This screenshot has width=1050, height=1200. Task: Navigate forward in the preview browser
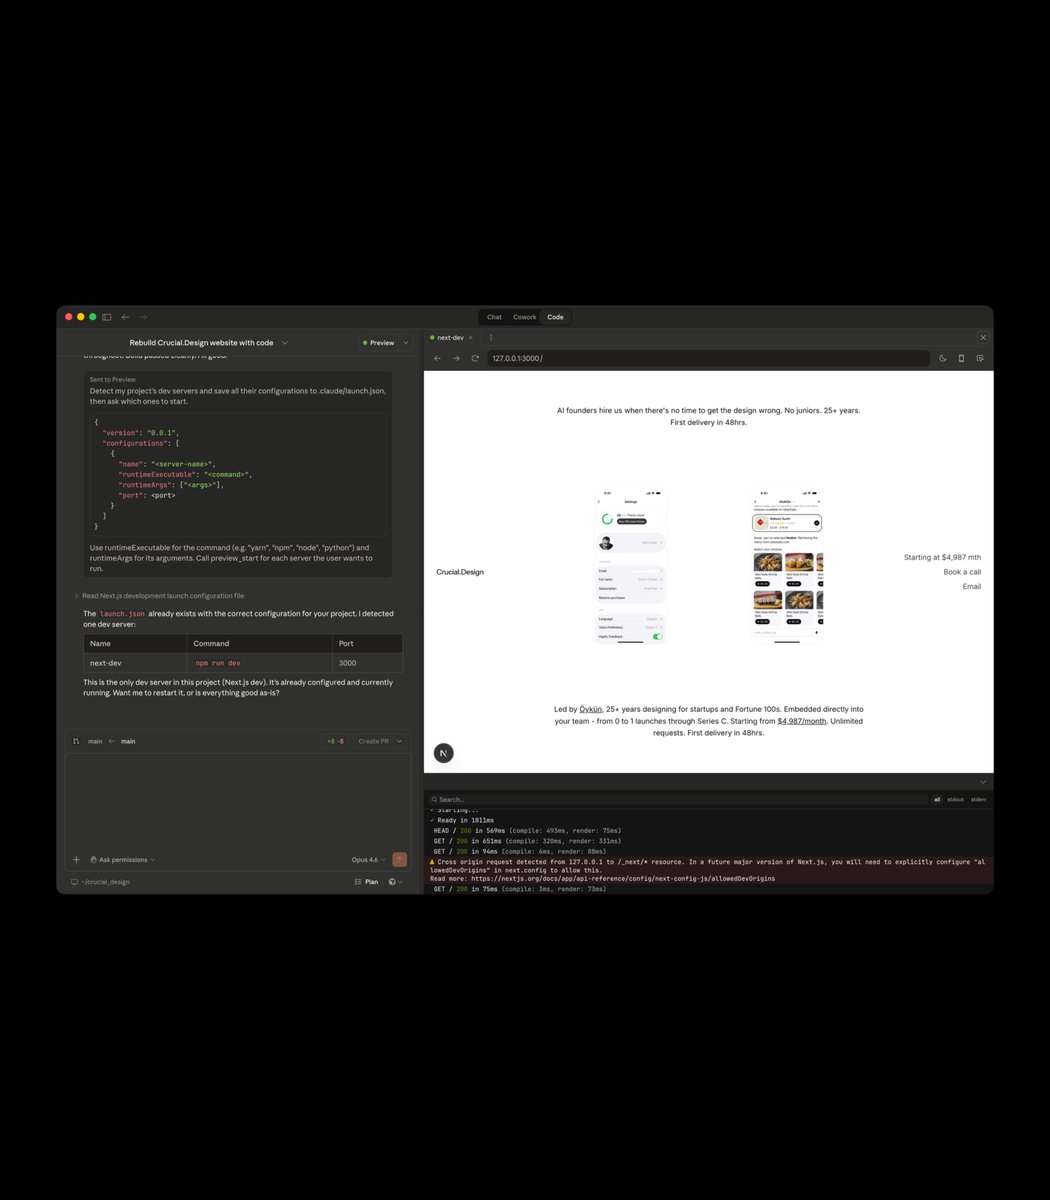[x=456, y=358]
